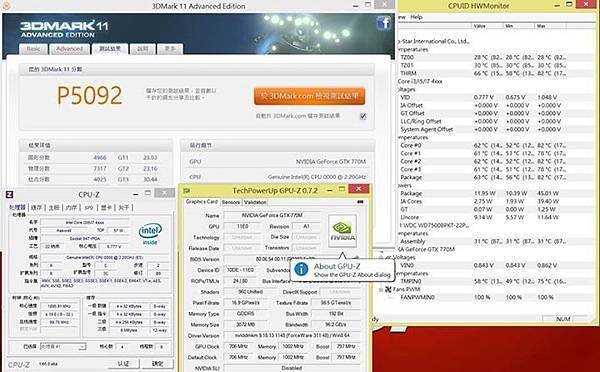The image size is (600, 372).
Task: Click the Intel Inside logo in CPU-Z
Action: [150, 233]
